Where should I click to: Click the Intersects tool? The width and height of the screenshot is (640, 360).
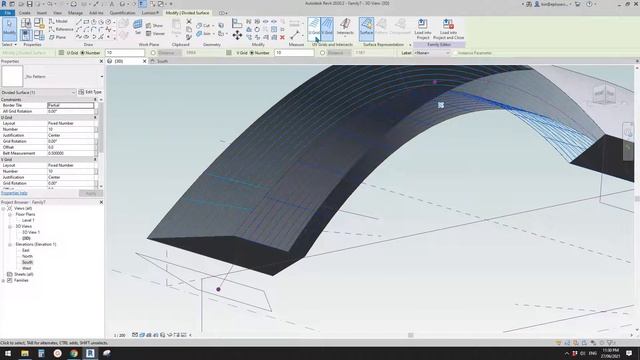pos(345,27)
